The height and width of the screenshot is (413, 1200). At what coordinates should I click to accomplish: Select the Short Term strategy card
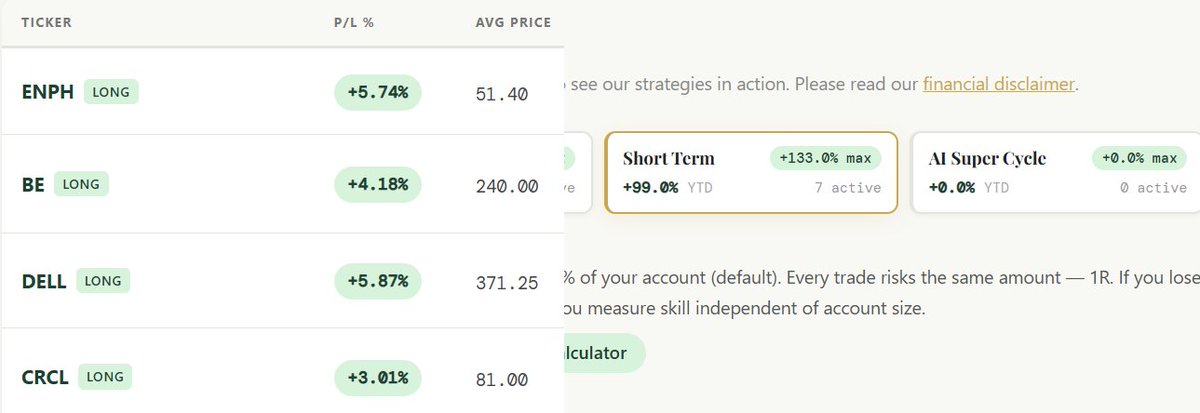(752, 172)
